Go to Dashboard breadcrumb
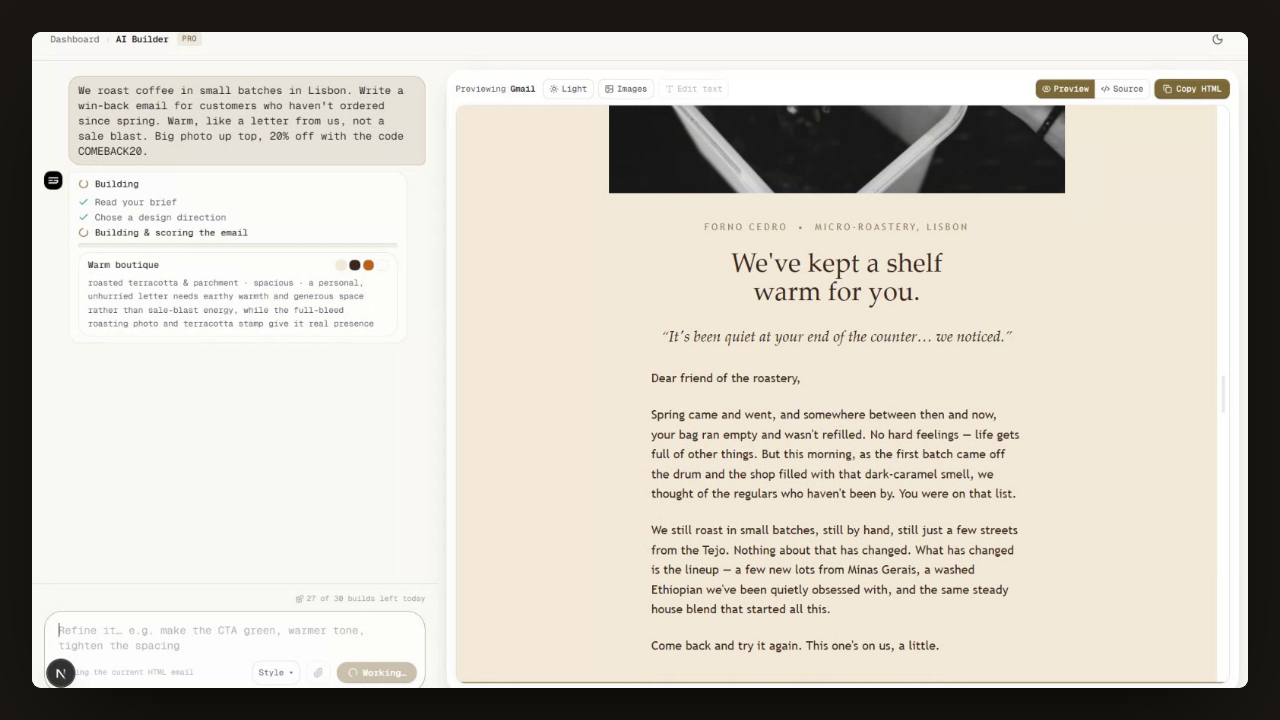The height and width of the screenshot is (720, 1280). [x=75, y=39]
